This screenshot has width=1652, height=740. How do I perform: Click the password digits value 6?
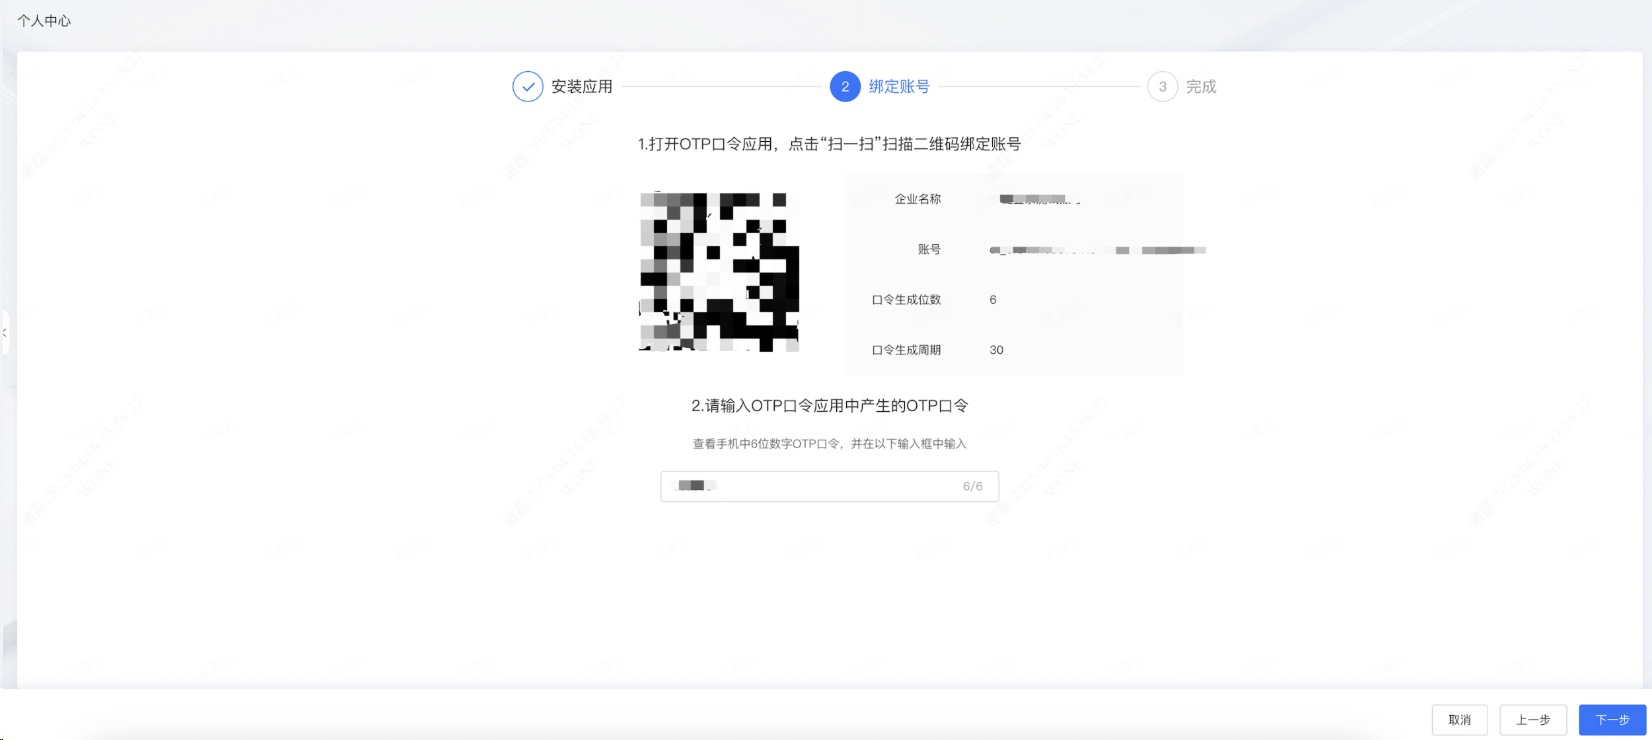click(x=993, y=300)
